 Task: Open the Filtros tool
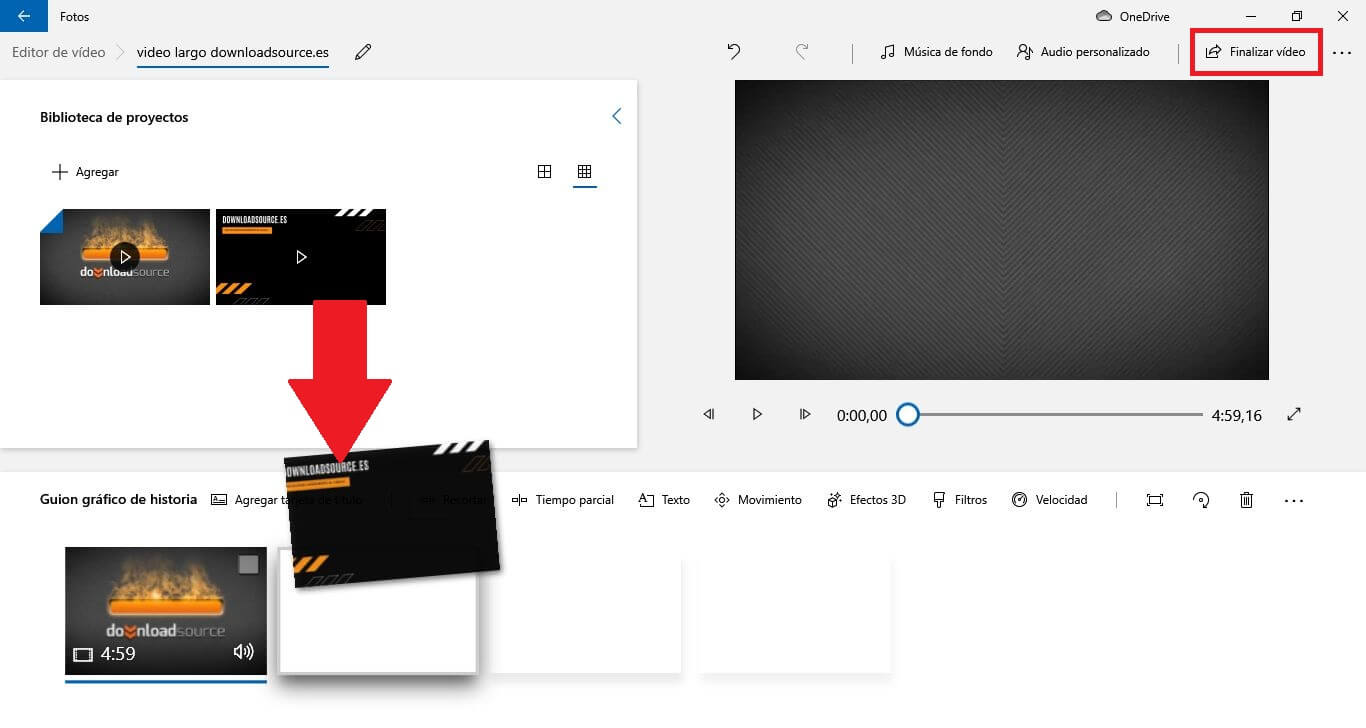click(959, 500)
